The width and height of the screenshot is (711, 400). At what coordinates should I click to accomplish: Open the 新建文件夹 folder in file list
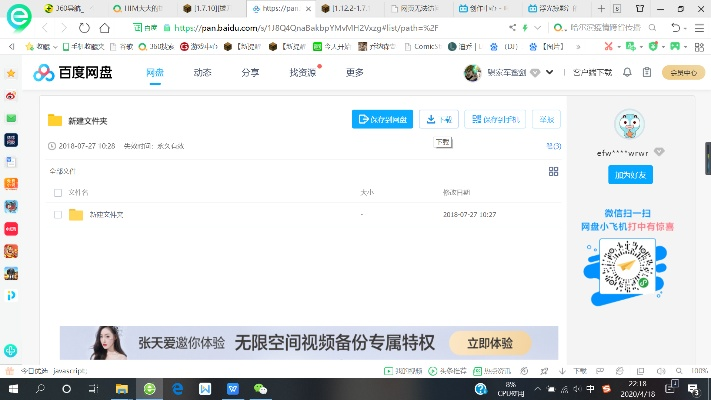[x=106, y=215]
